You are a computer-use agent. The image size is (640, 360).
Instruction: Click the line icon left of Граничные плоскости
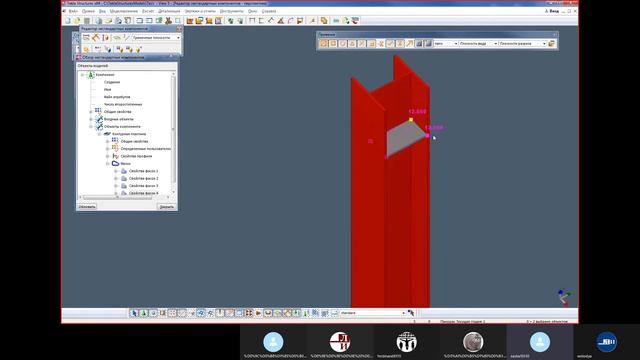[x=127, y=38]
